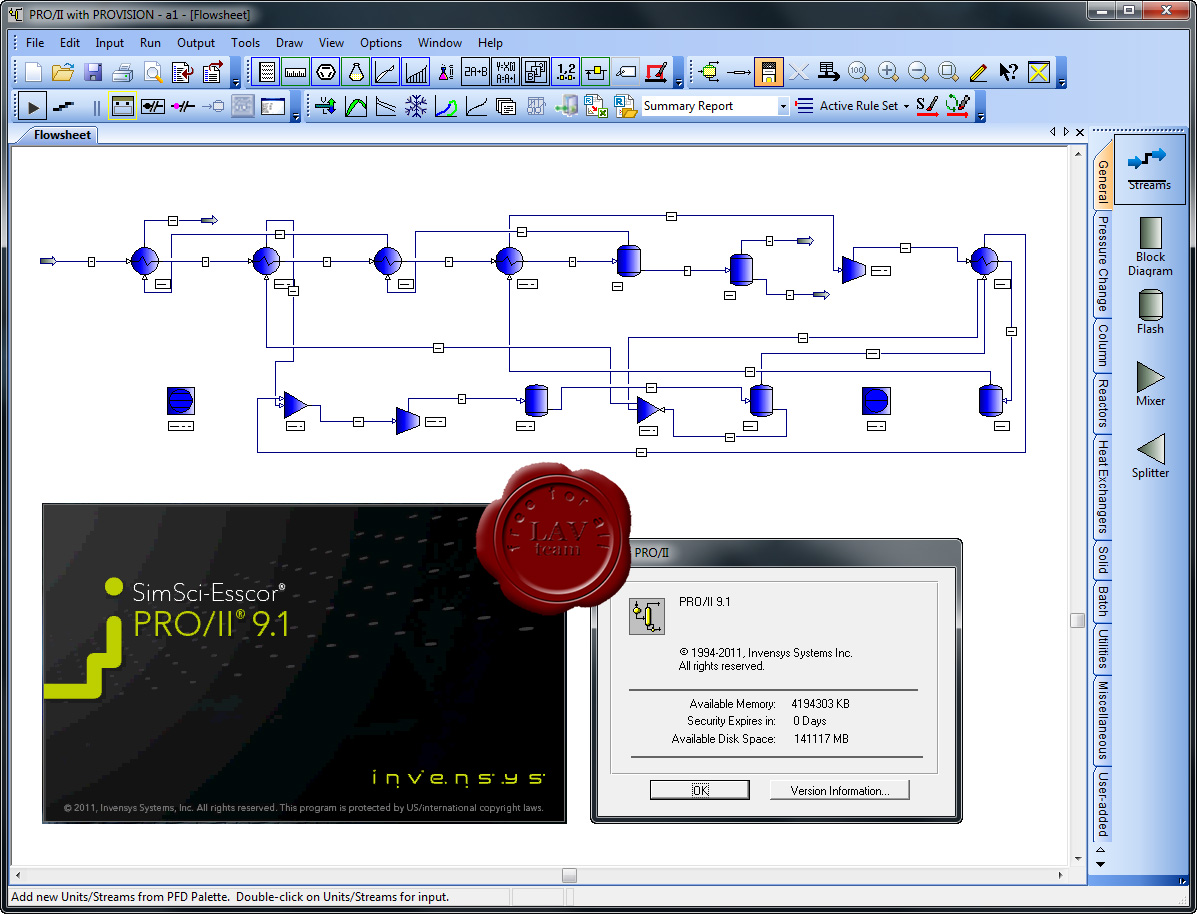This screenshot has height=914, width=1197.
Task: Select the Flowsheet tab
Action: pyautogui.click(x=62, y=135)
